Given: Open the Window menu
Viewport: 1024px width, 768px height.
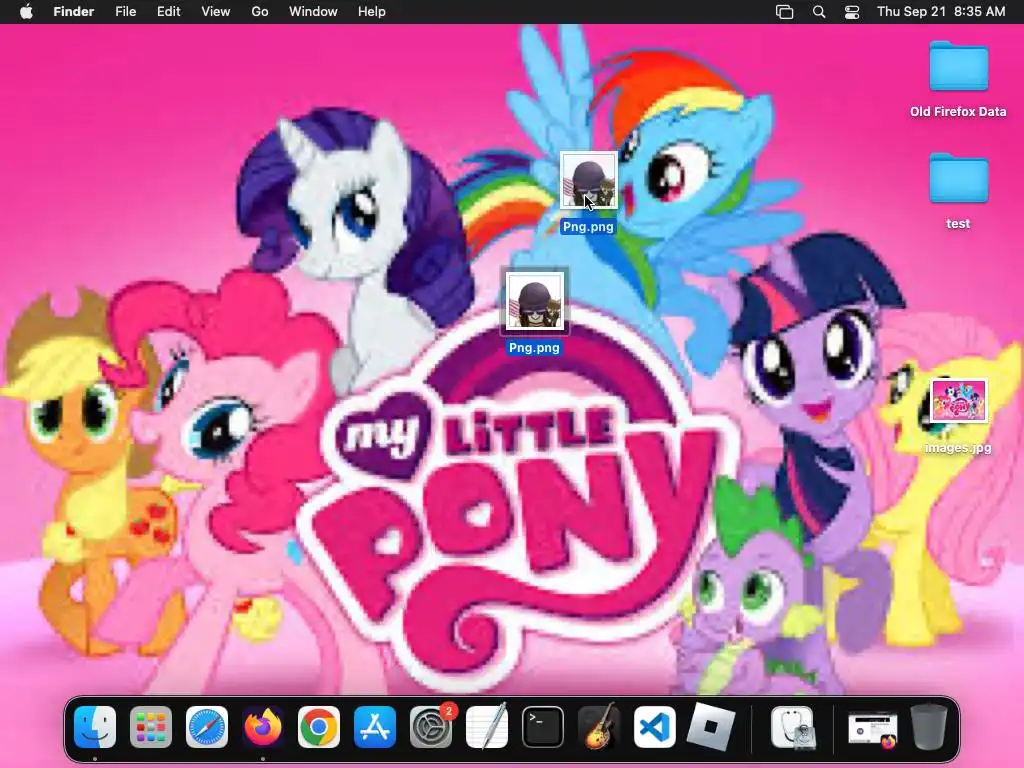Looking at the screenshot, I should 313,12.
